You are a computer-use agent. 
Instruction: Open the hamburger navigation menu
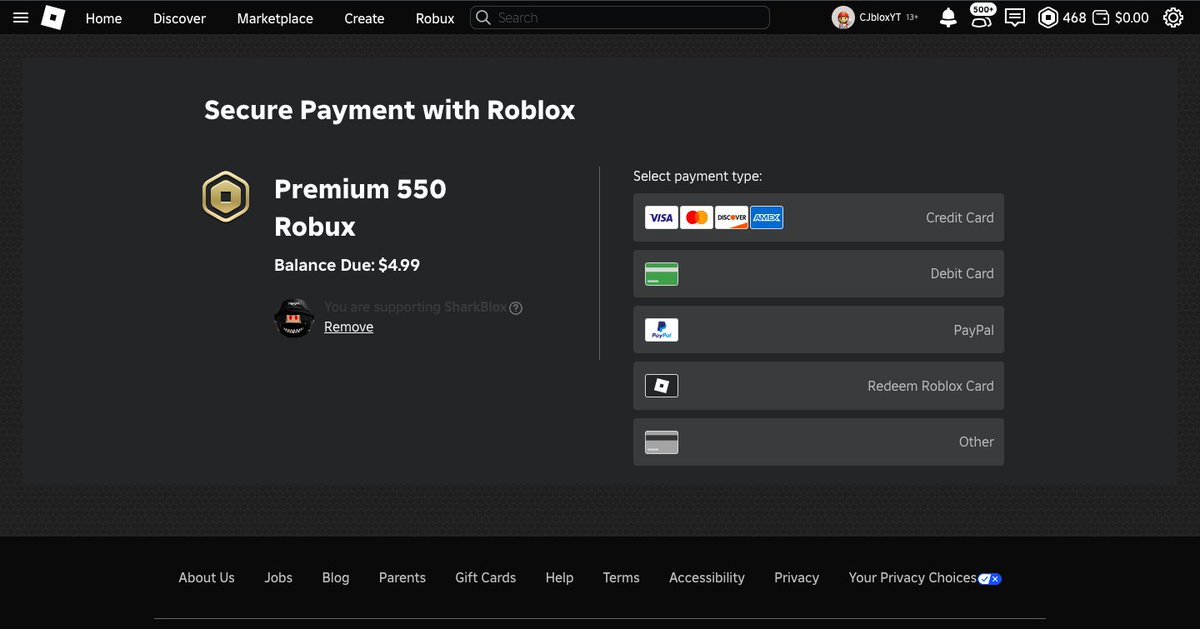(x=20, y=17)
